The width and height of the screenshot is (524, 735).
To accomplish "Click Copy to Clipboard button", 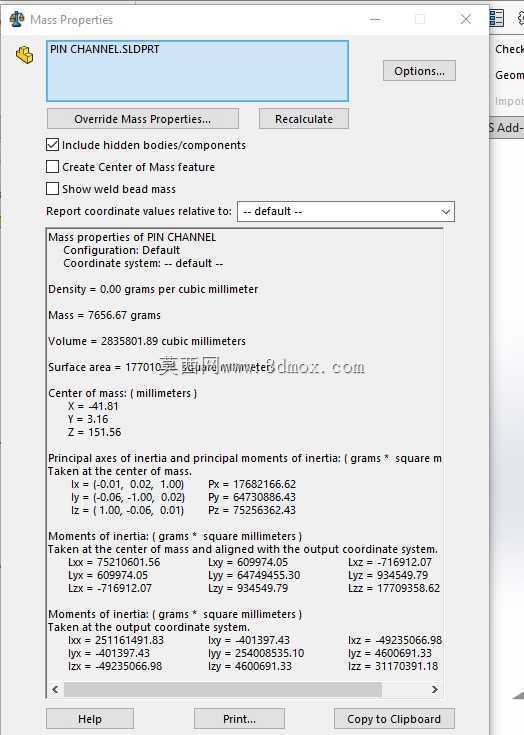I will 394,719.
